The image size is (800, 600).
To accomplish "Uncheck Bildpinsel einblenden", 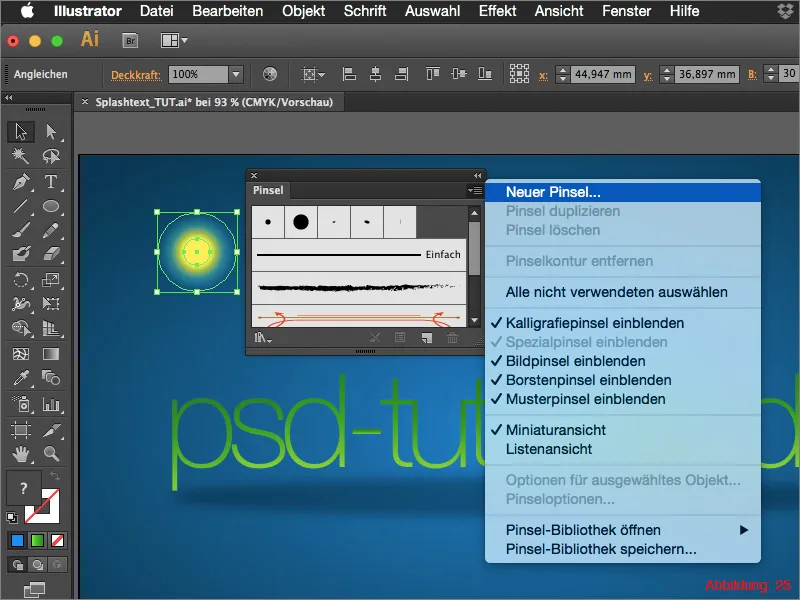I will pyautogui.click(x=575, y=361).
